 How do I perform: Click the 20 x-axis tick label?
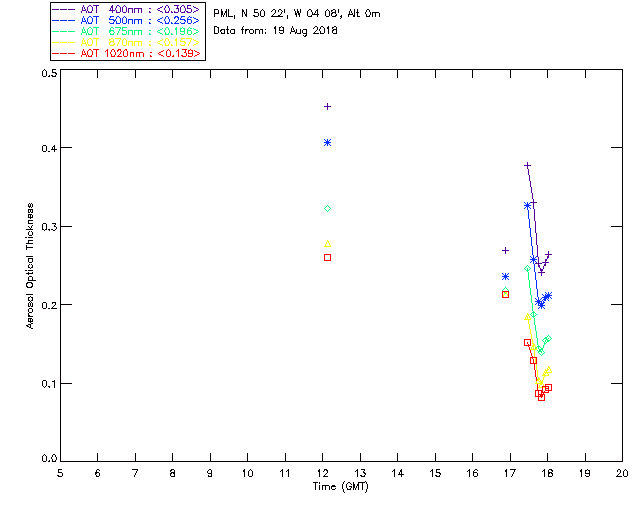tap(622, 473)
